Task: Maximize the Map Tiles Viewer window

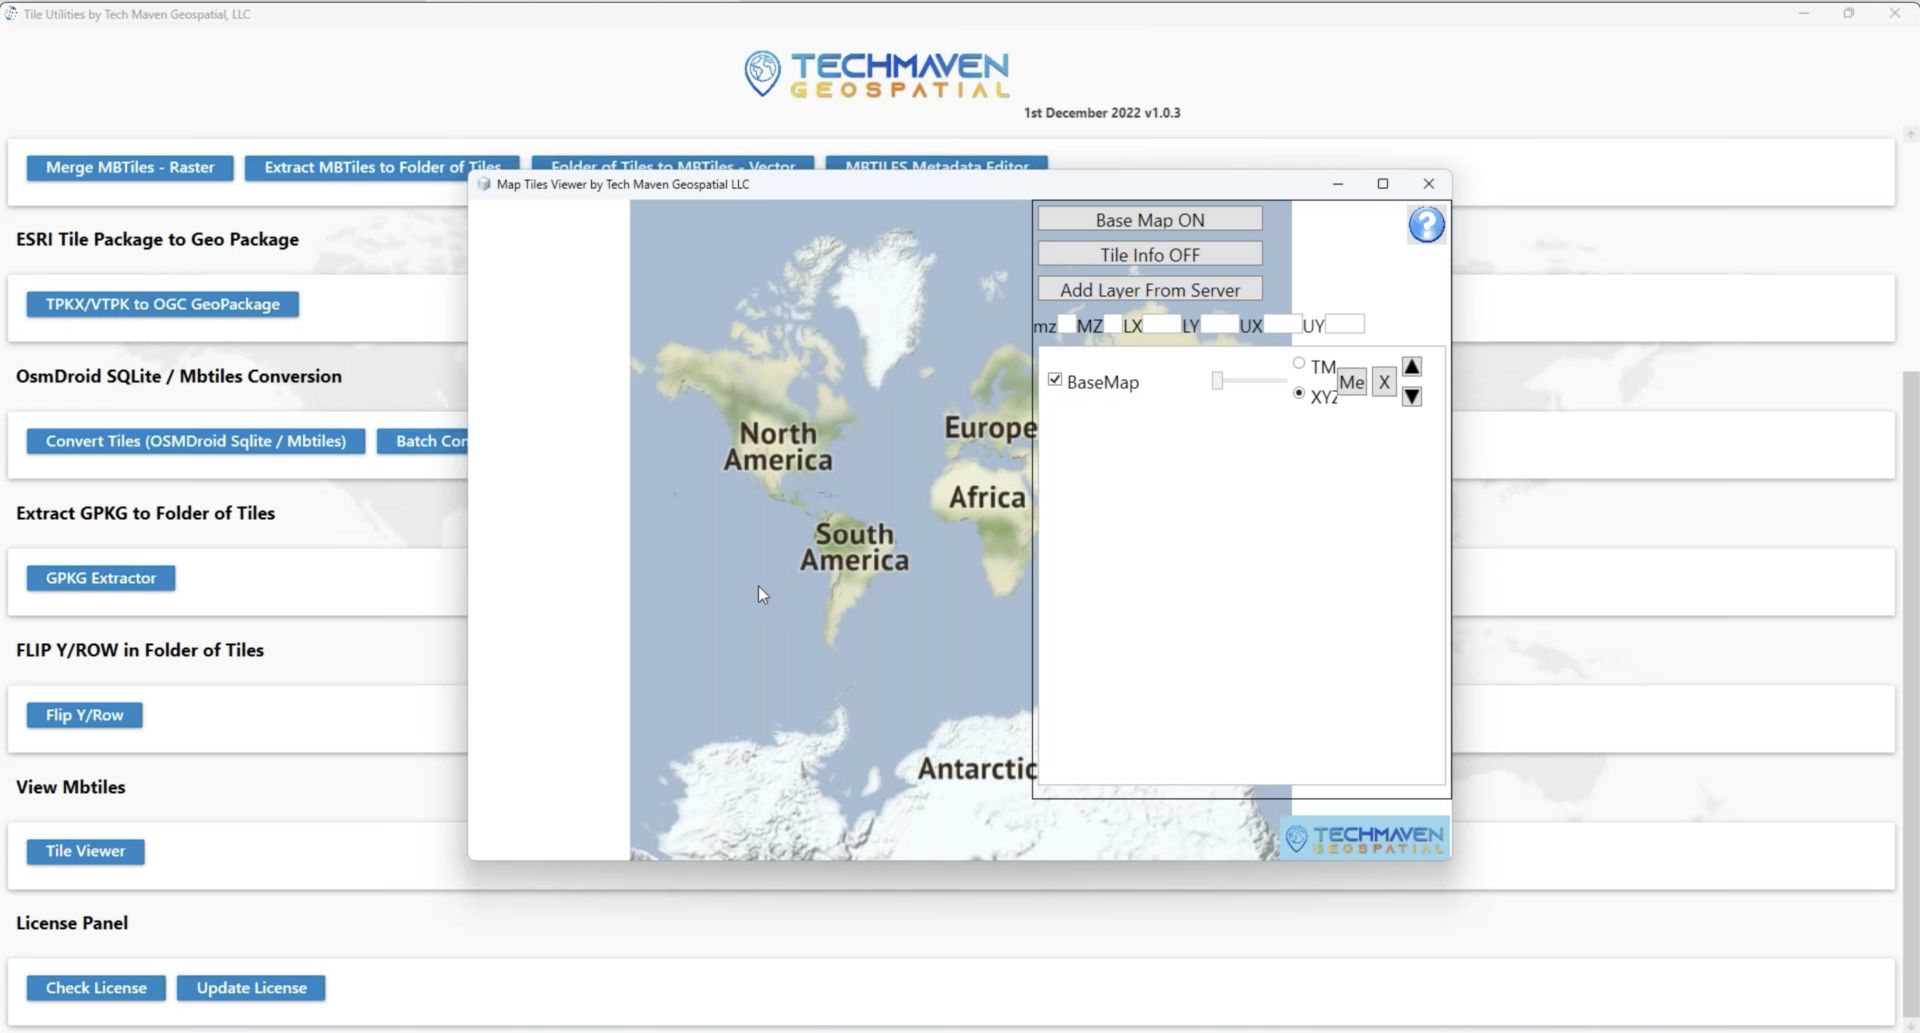Action: [1383, 184]
